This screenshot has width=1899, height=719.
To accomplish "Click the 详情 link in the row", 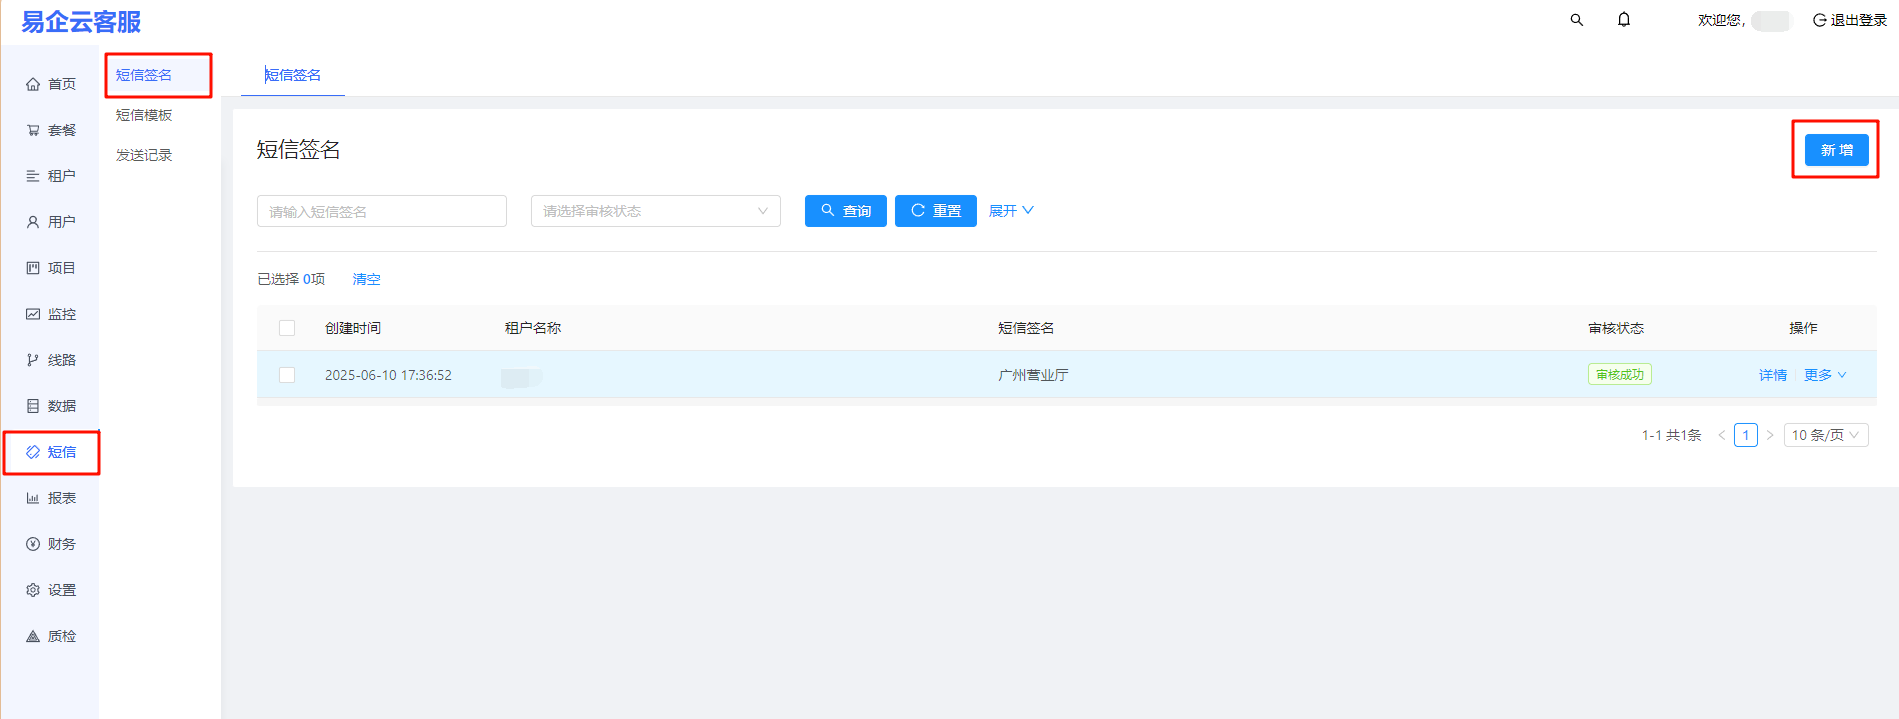I will [1772, 375].
